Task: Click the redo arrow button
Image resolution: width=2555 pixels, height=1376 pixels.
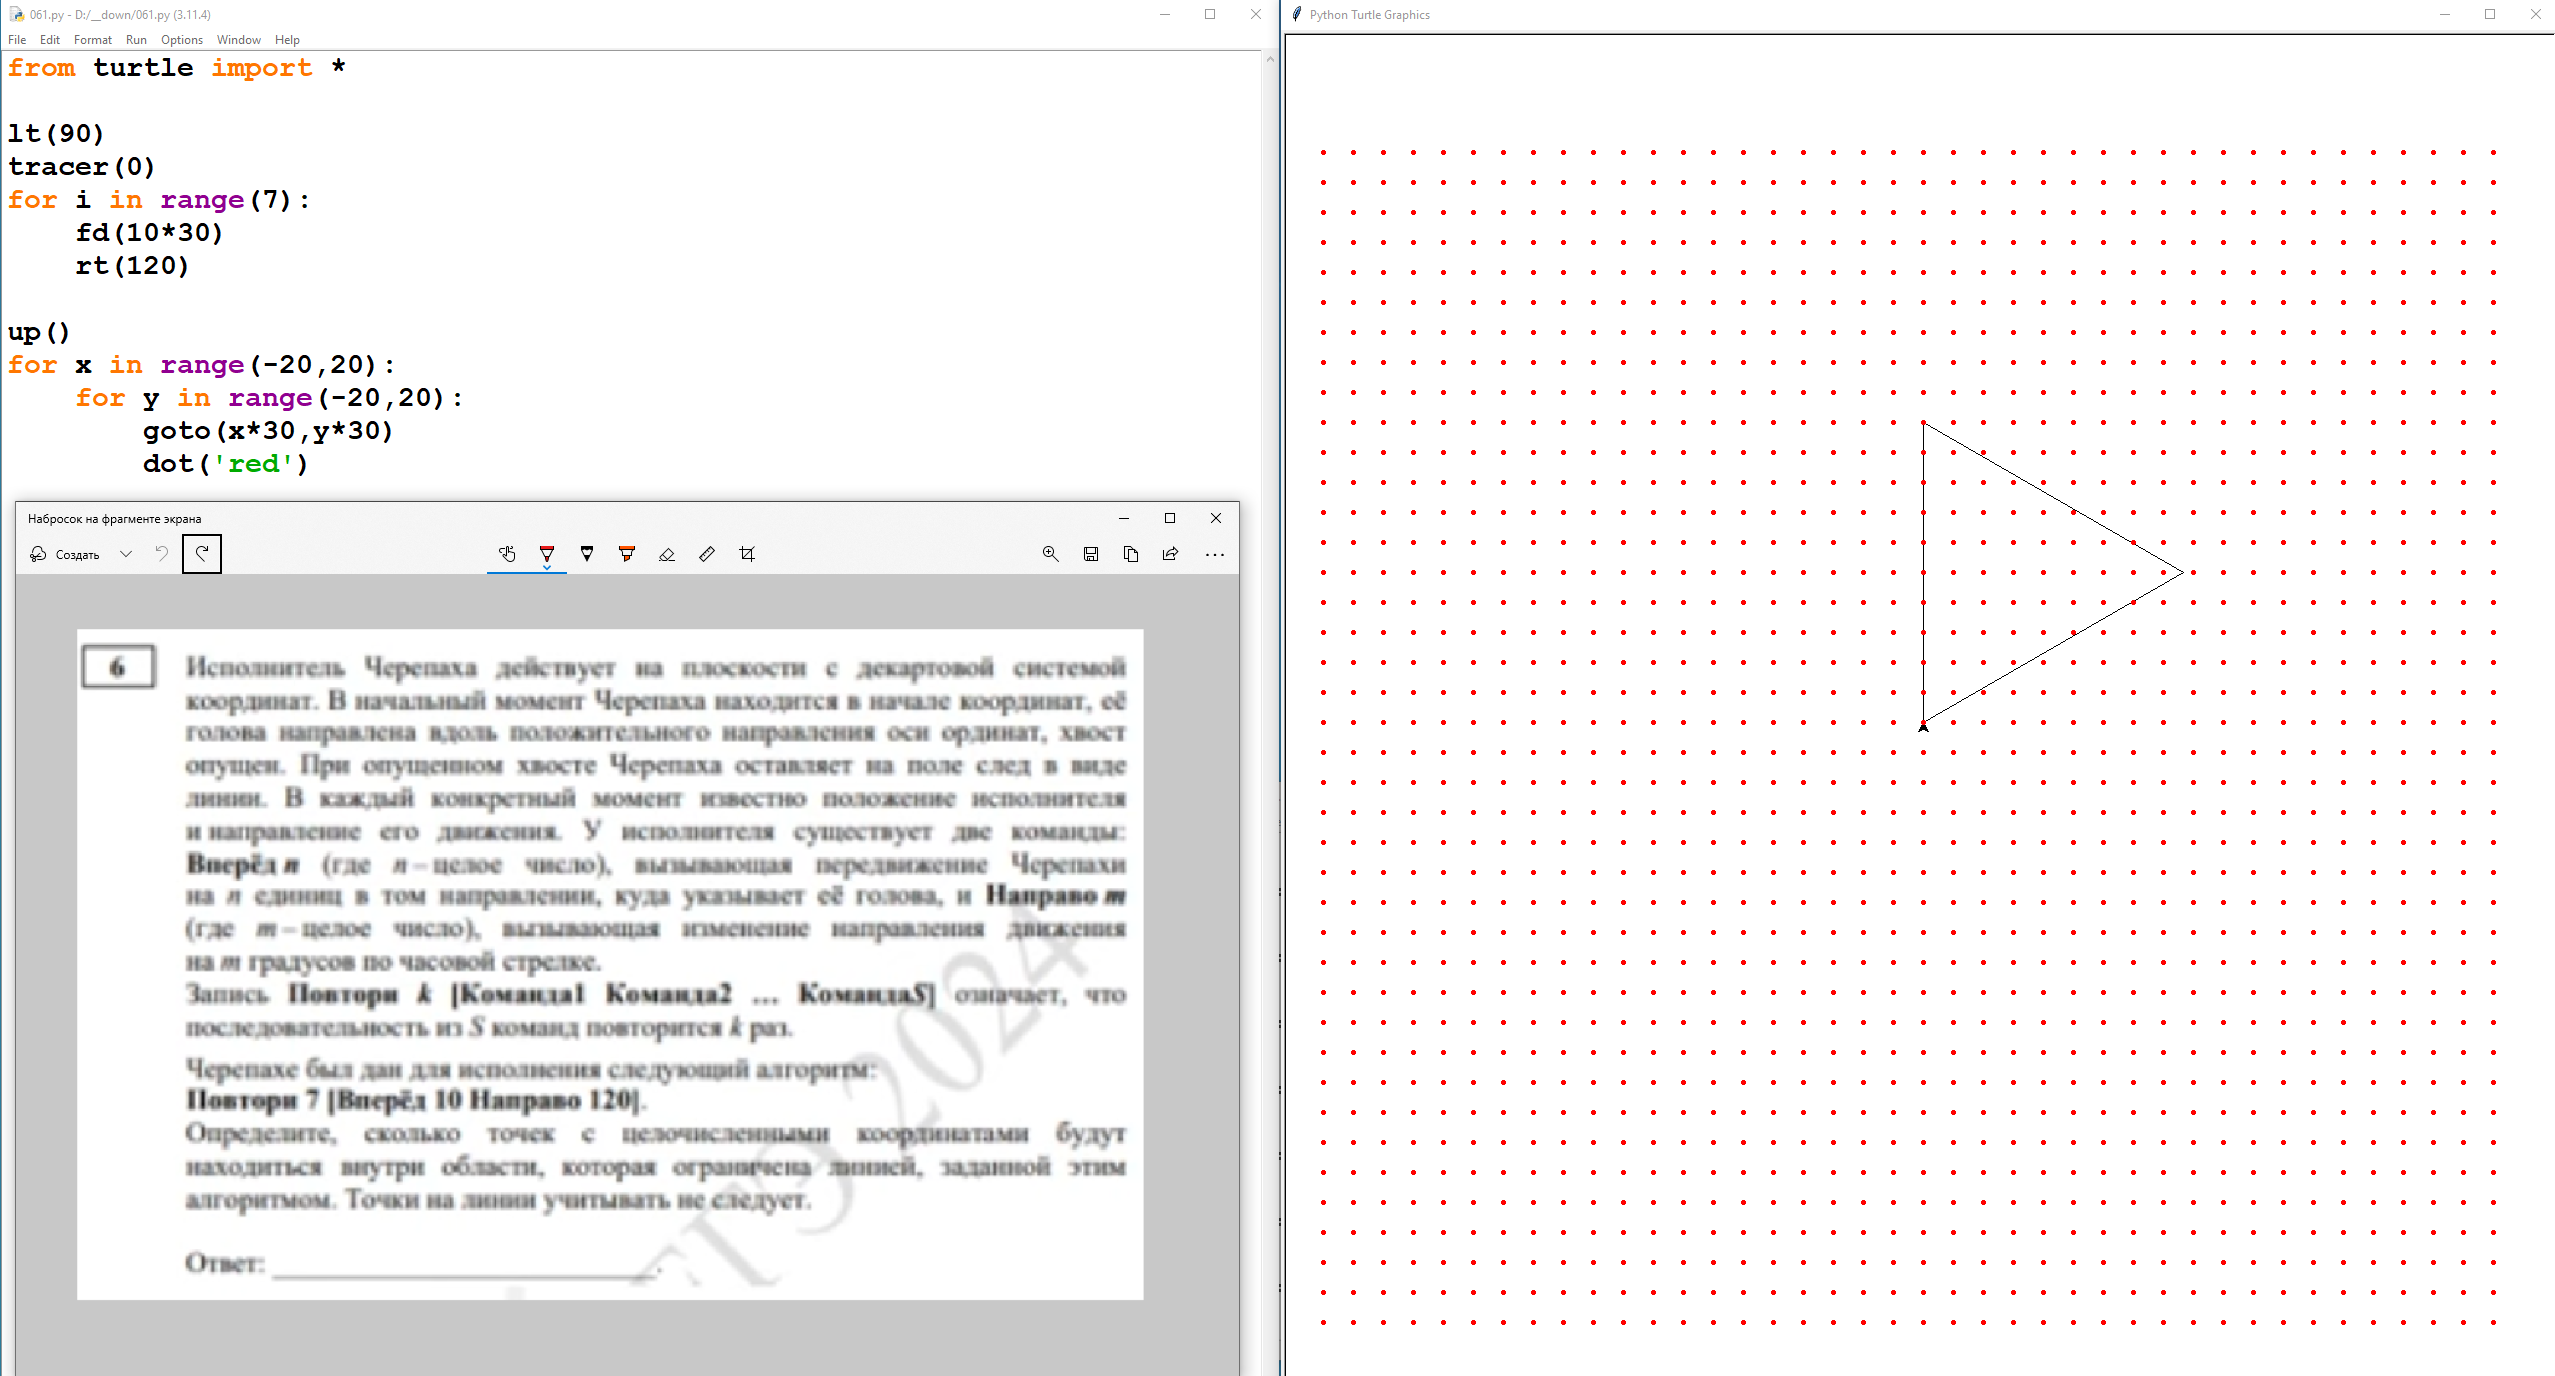Action: tap(202, 554)
